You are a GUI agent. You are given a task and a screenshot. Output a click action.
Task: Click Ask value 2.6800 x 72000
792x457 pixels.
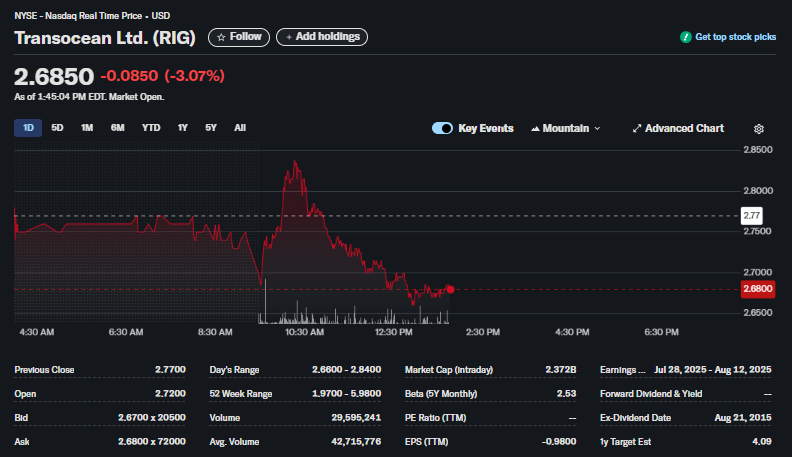(152, 441)
